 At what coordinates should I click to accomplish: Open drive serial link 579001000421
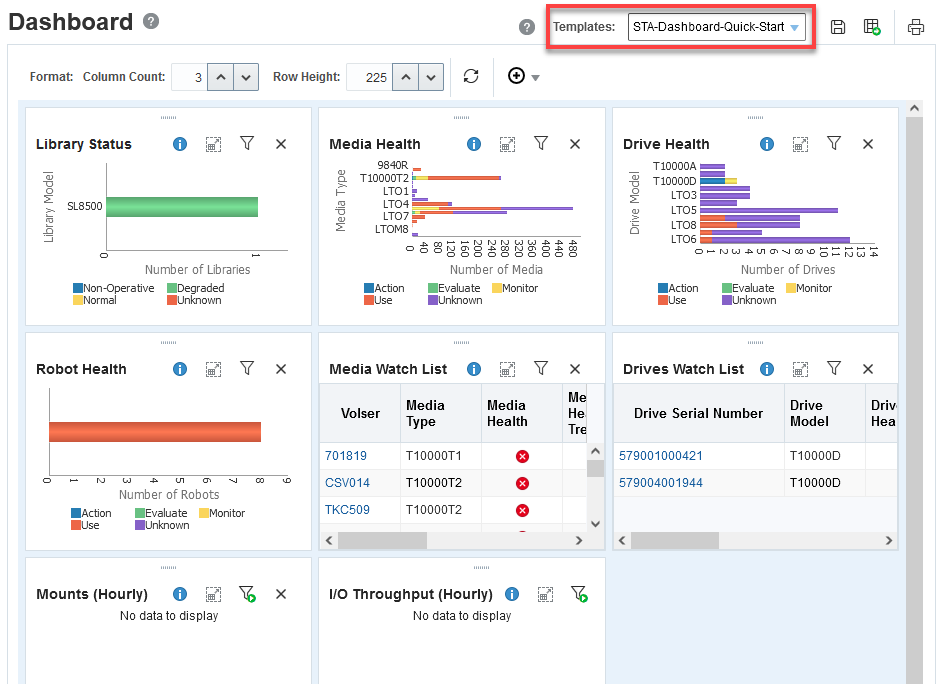[x=660, y=456]
